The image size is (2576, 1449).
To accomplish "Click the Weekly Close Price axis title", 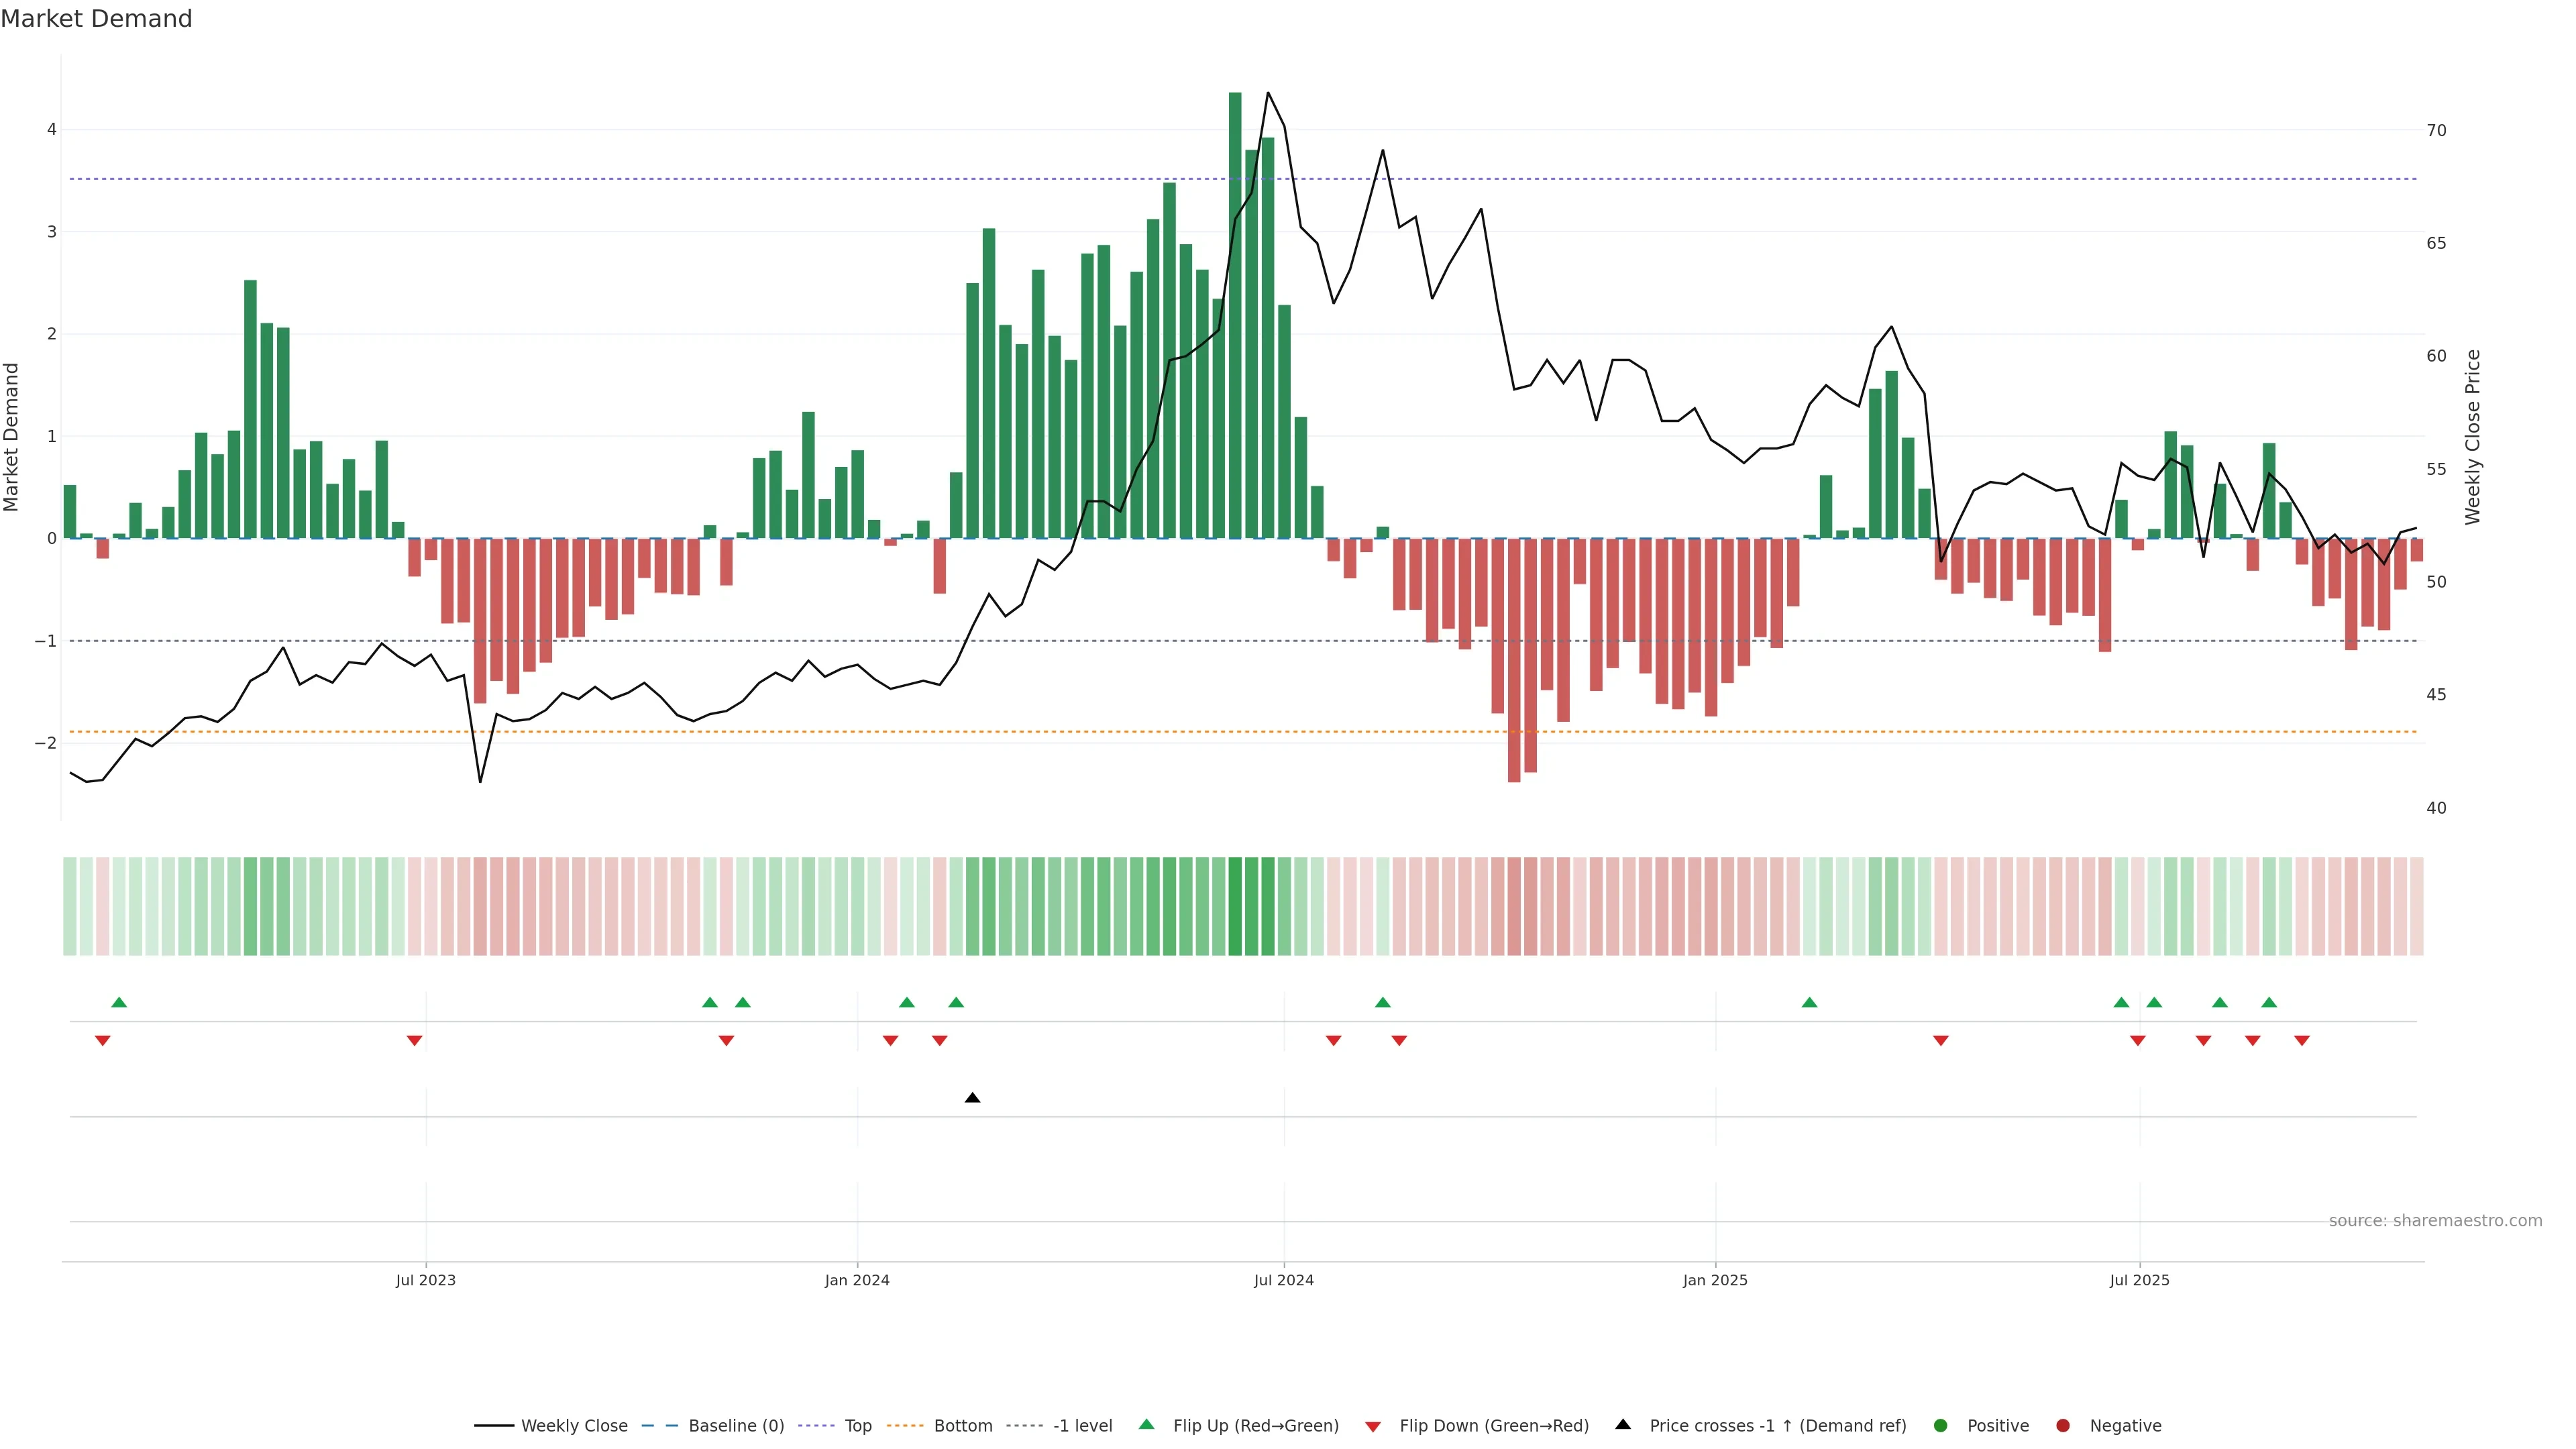I will (x=2472, y=437).
